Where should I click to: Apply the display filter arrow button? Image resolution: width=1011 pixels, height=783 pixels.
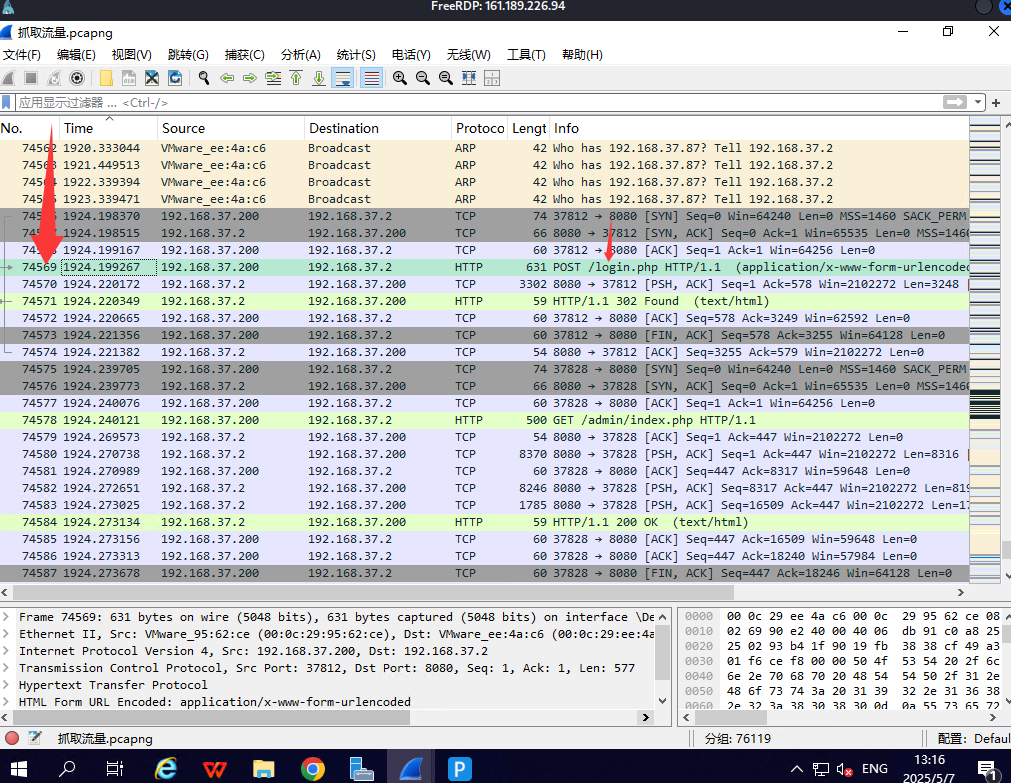[x=955, y=103]
